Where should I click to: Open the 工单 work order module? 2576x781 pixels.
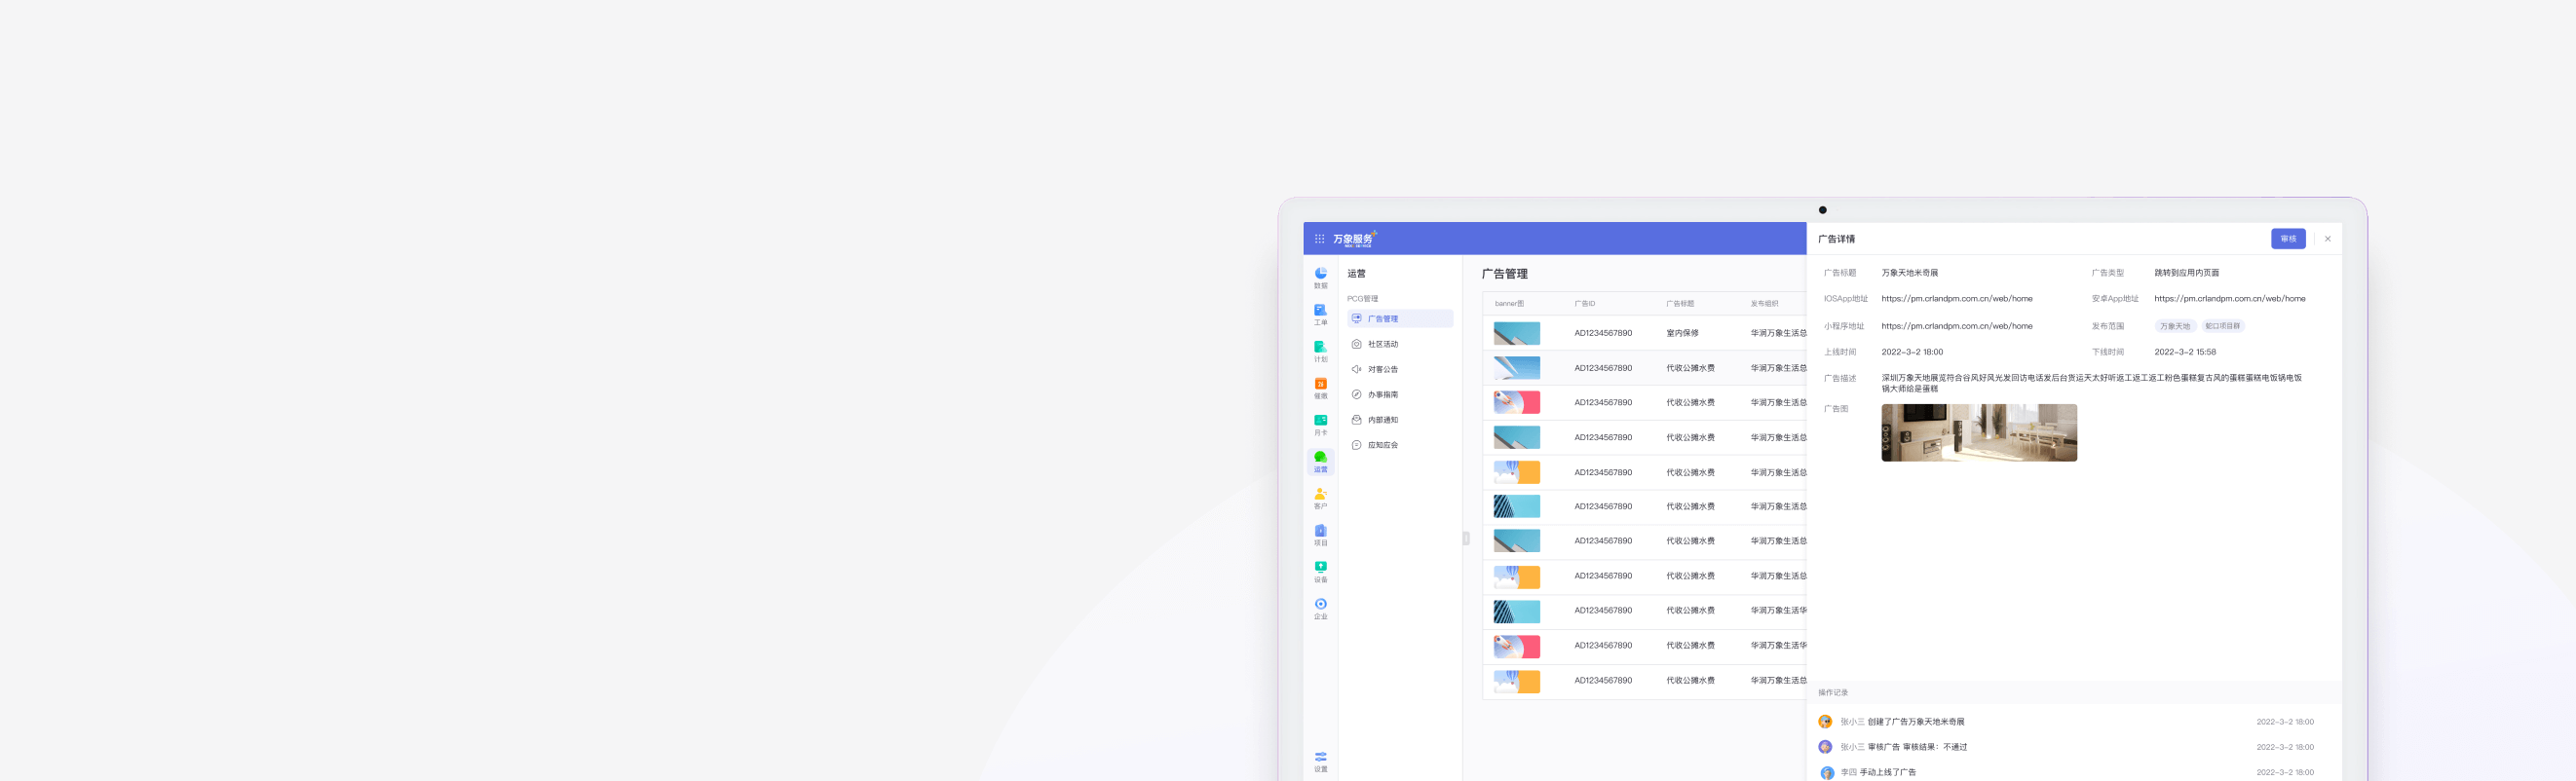(1320, 315)
